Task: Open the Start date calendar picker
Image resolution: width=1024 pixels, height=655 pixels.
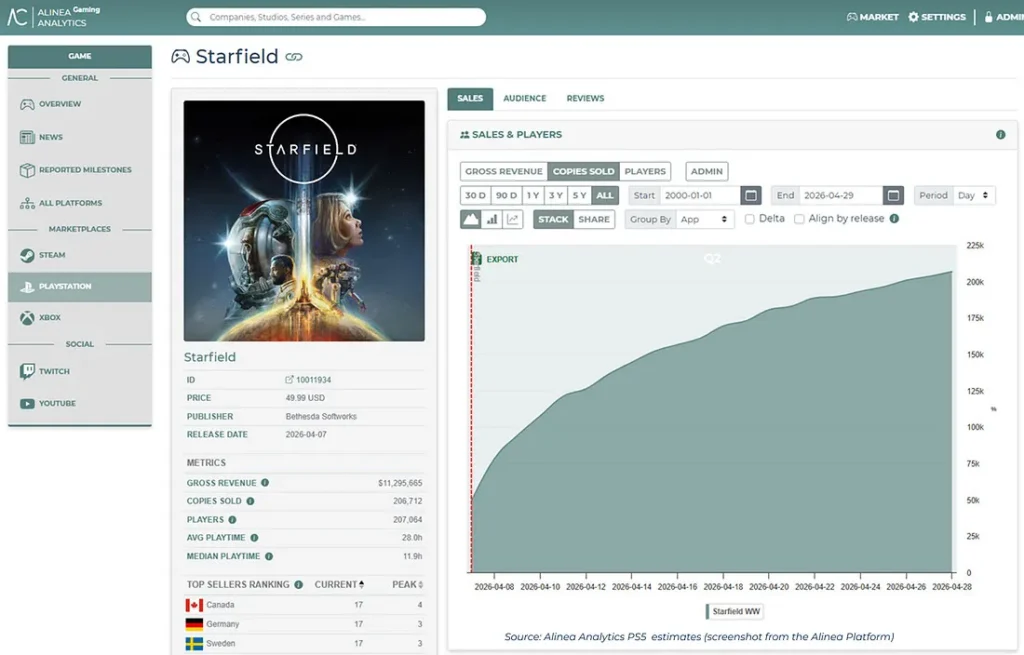Action: [x=751, y=195]
